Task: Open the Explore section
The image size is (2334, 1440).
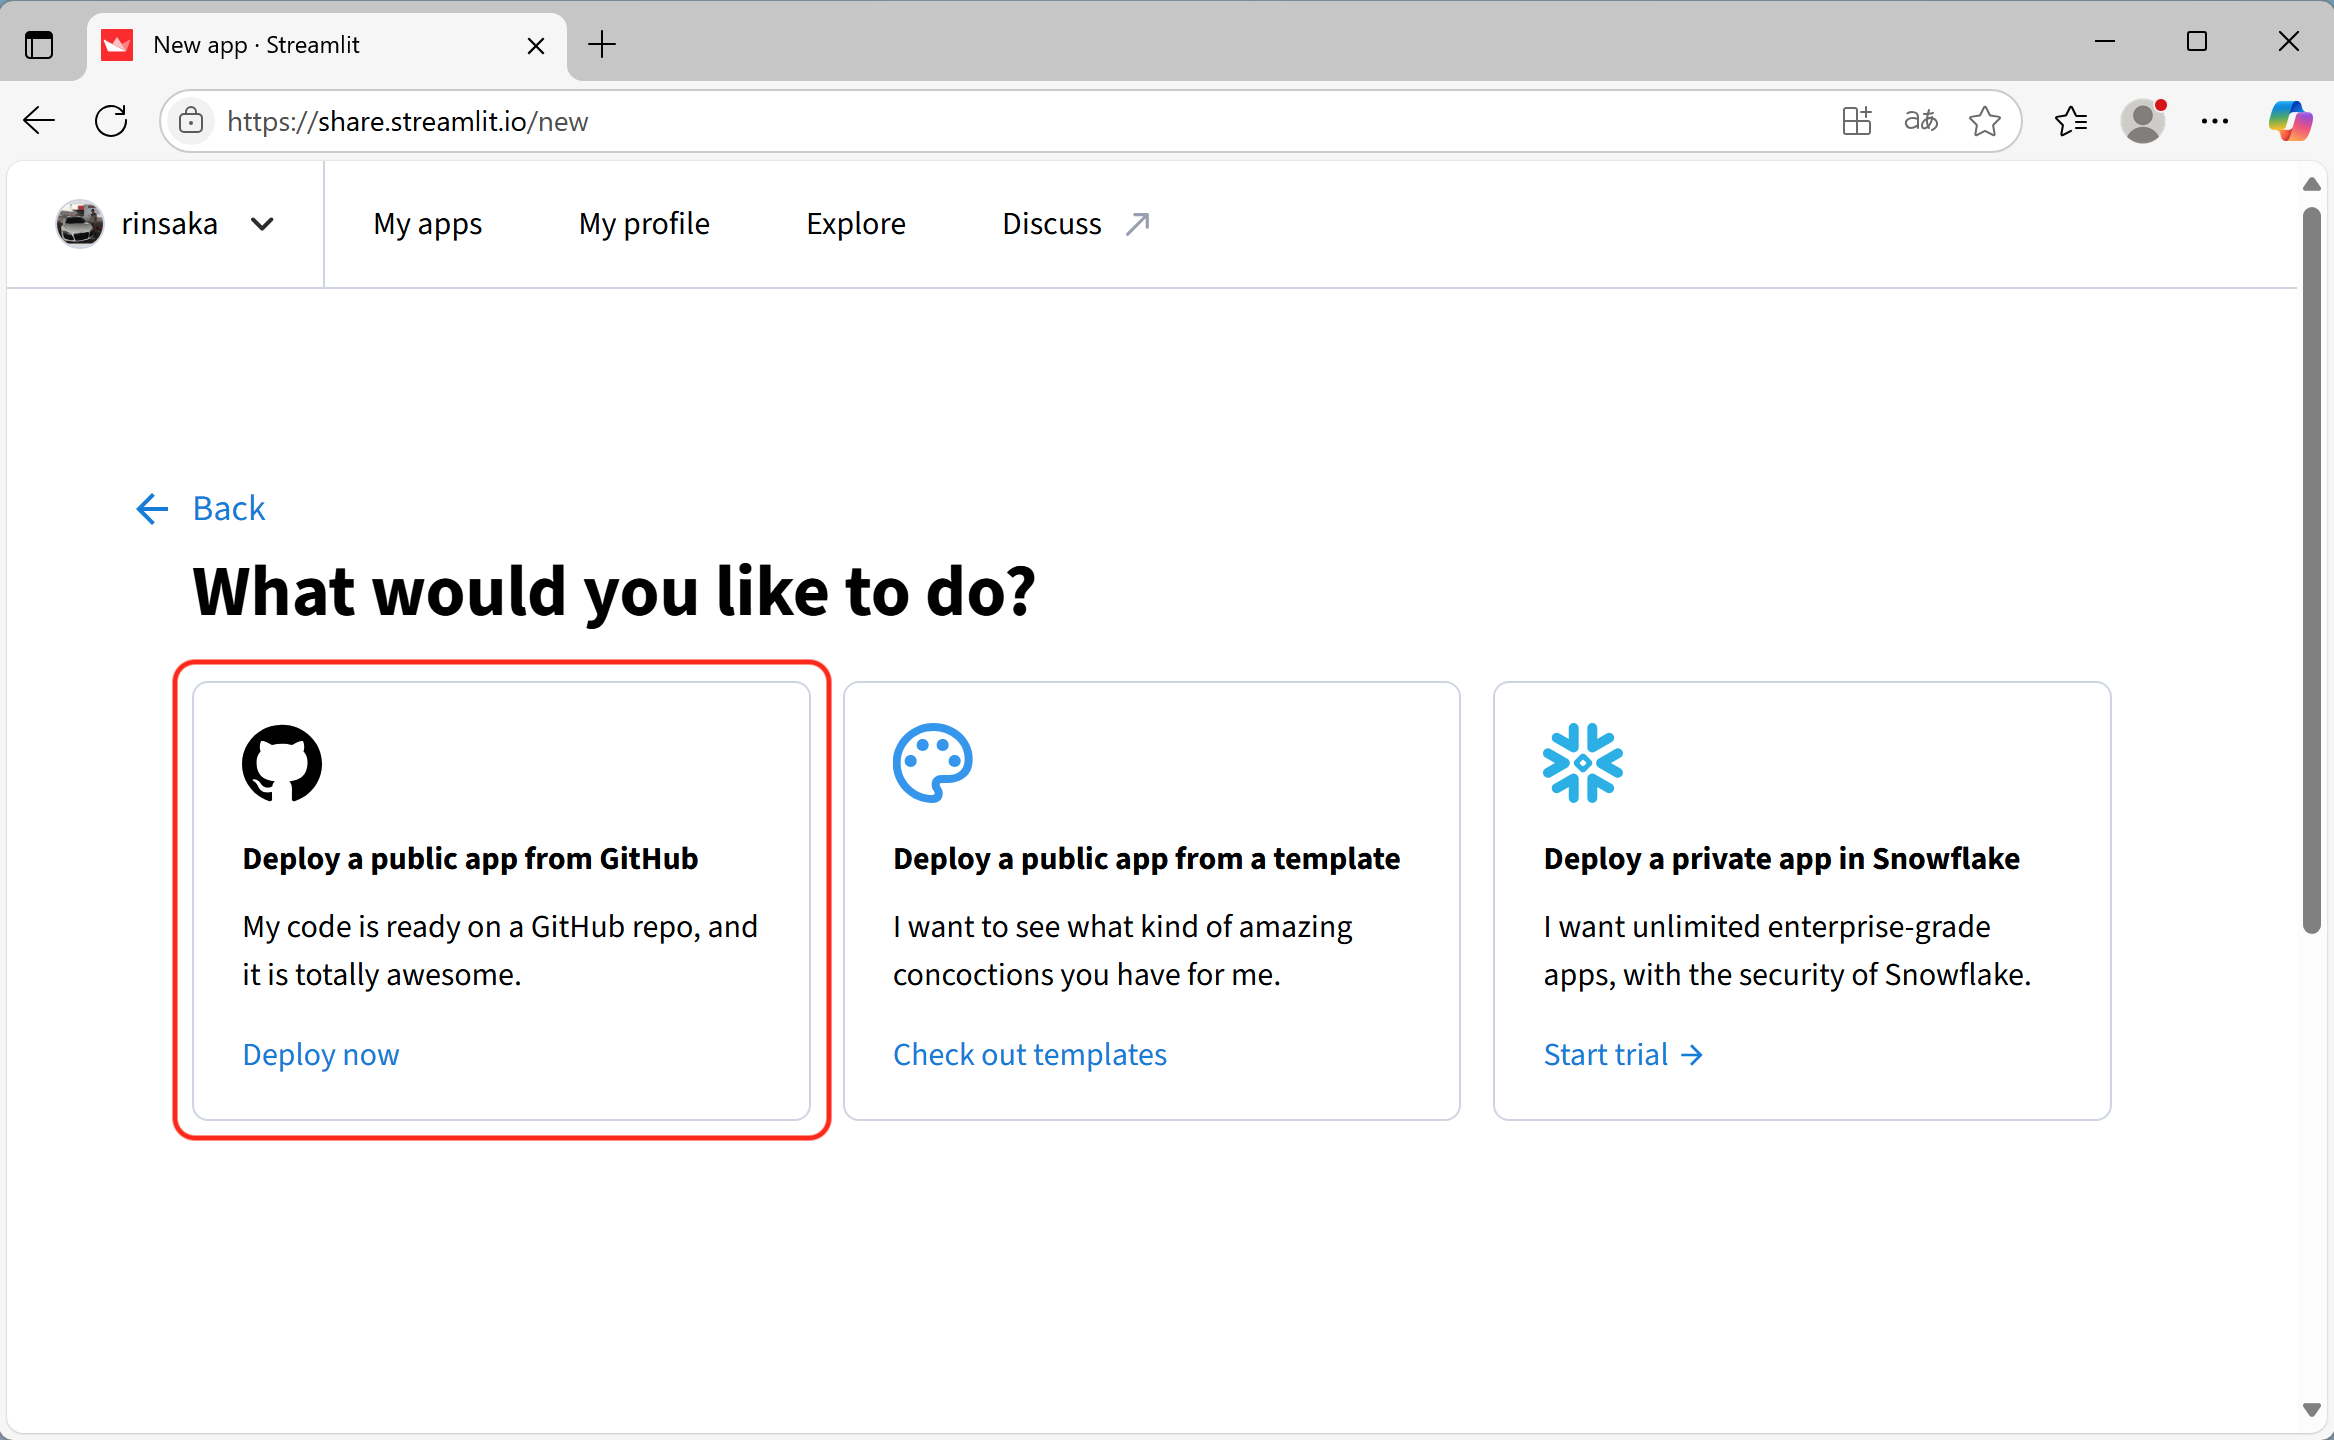Action: click(x=856, y=224)
